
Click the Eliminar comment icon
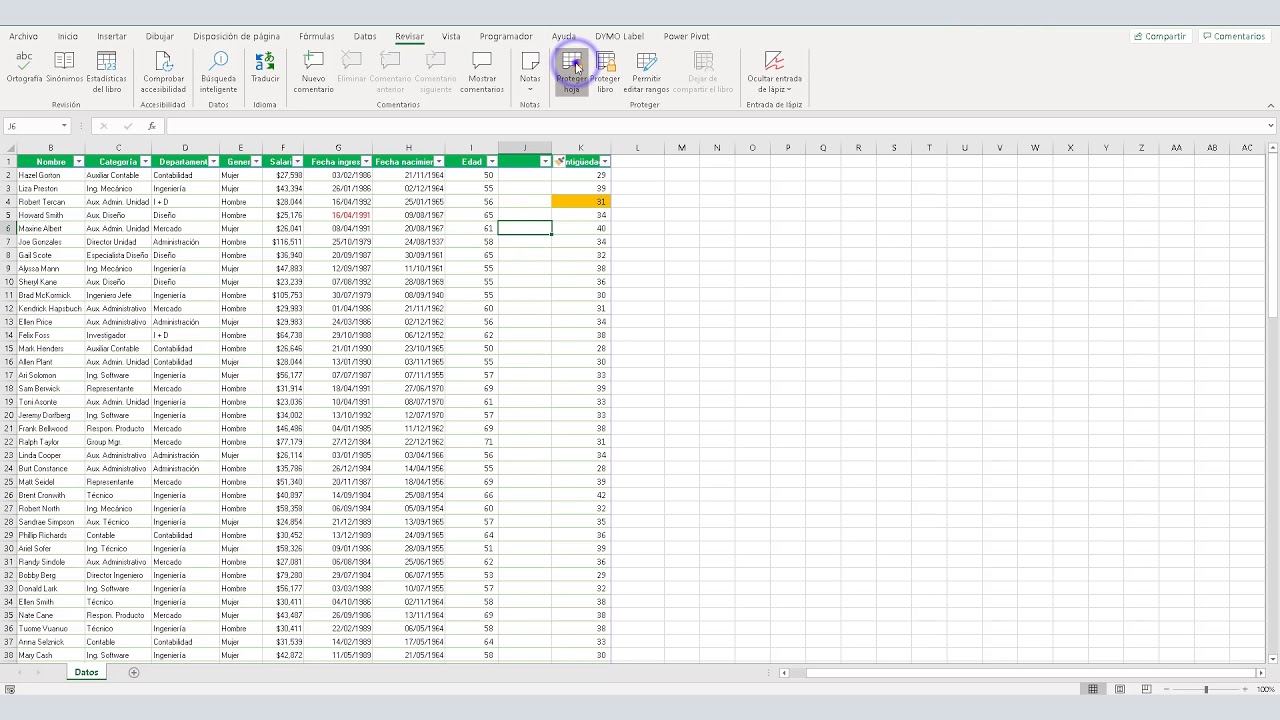[351, 68]
